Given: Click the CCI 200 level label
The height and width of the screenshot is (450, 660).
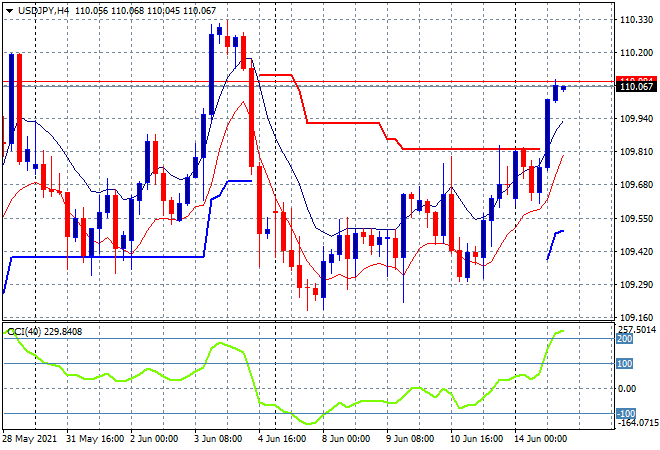Looking at the screenshot, I should [x=625, y=339].
